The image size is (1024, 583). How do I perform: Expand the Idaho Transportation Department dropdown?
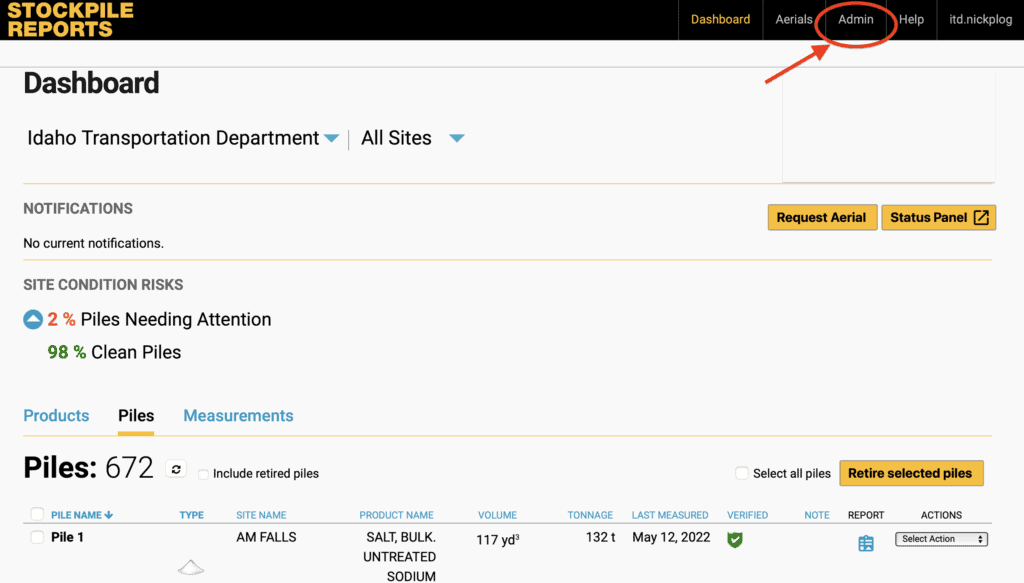[x=332, y=139]
